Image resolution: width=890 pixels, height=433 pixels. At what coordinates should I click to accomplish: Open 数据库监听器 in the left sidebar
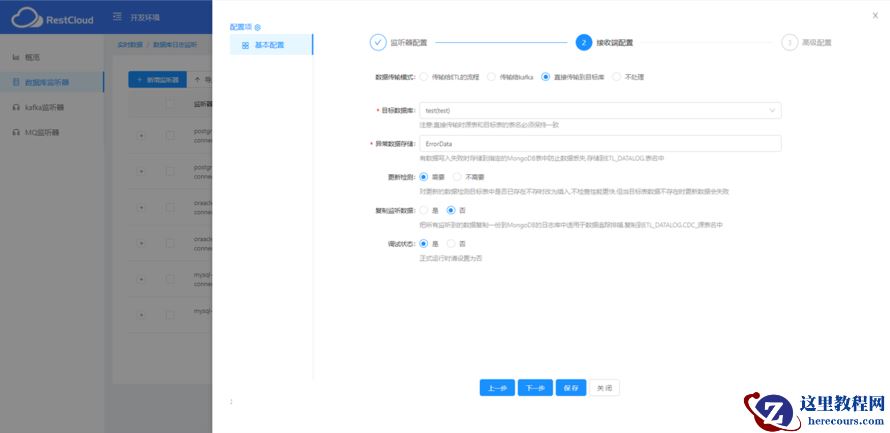pyautogui.click(x=52, y=82)
